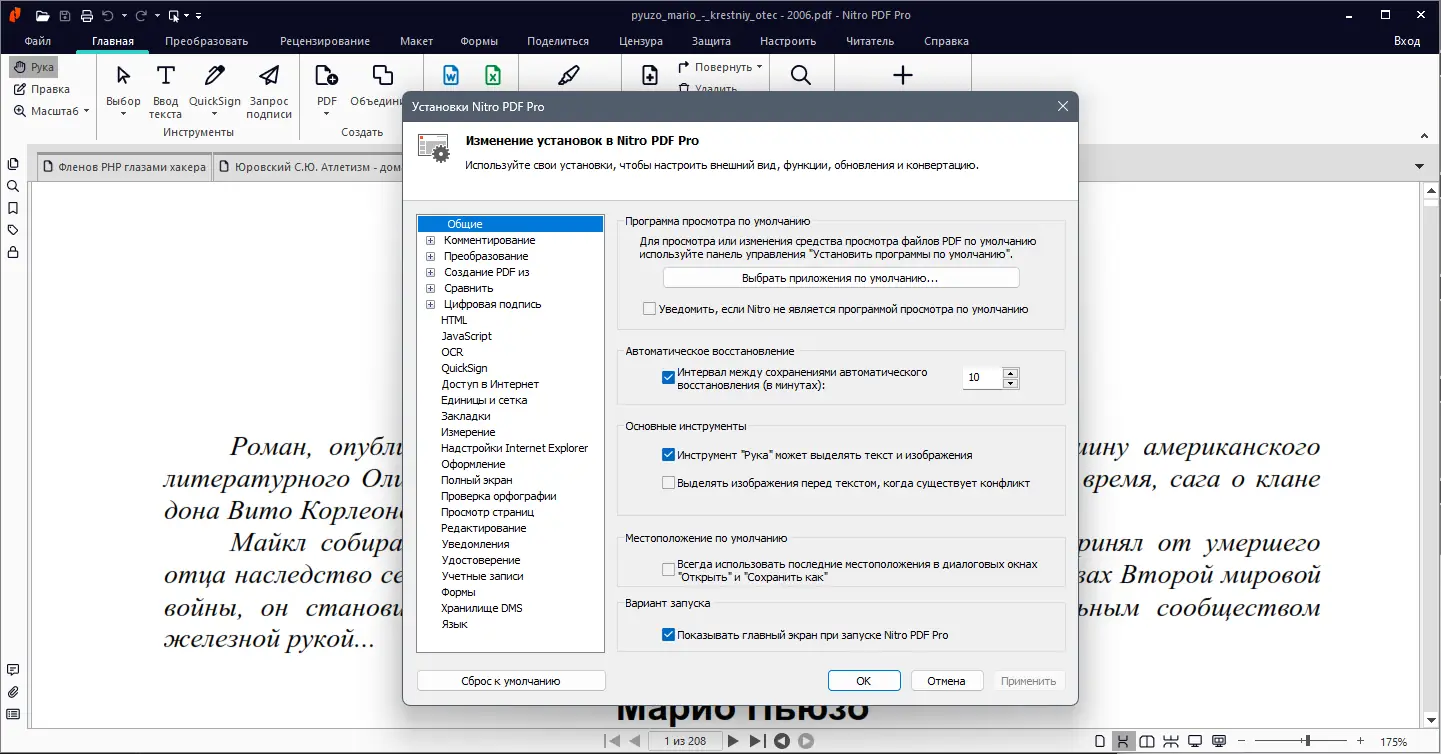Activate the Выбор selection arrow tool
The height and width of the screenshot is (754, 1441).
tap(123, 90)
